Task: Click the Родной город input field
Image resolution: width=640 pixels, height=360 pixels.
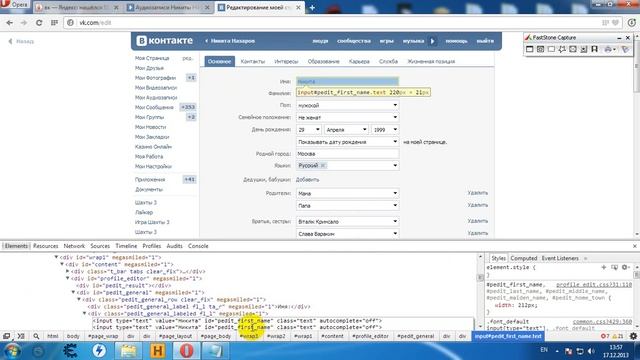Action: (x=347, y=153)
